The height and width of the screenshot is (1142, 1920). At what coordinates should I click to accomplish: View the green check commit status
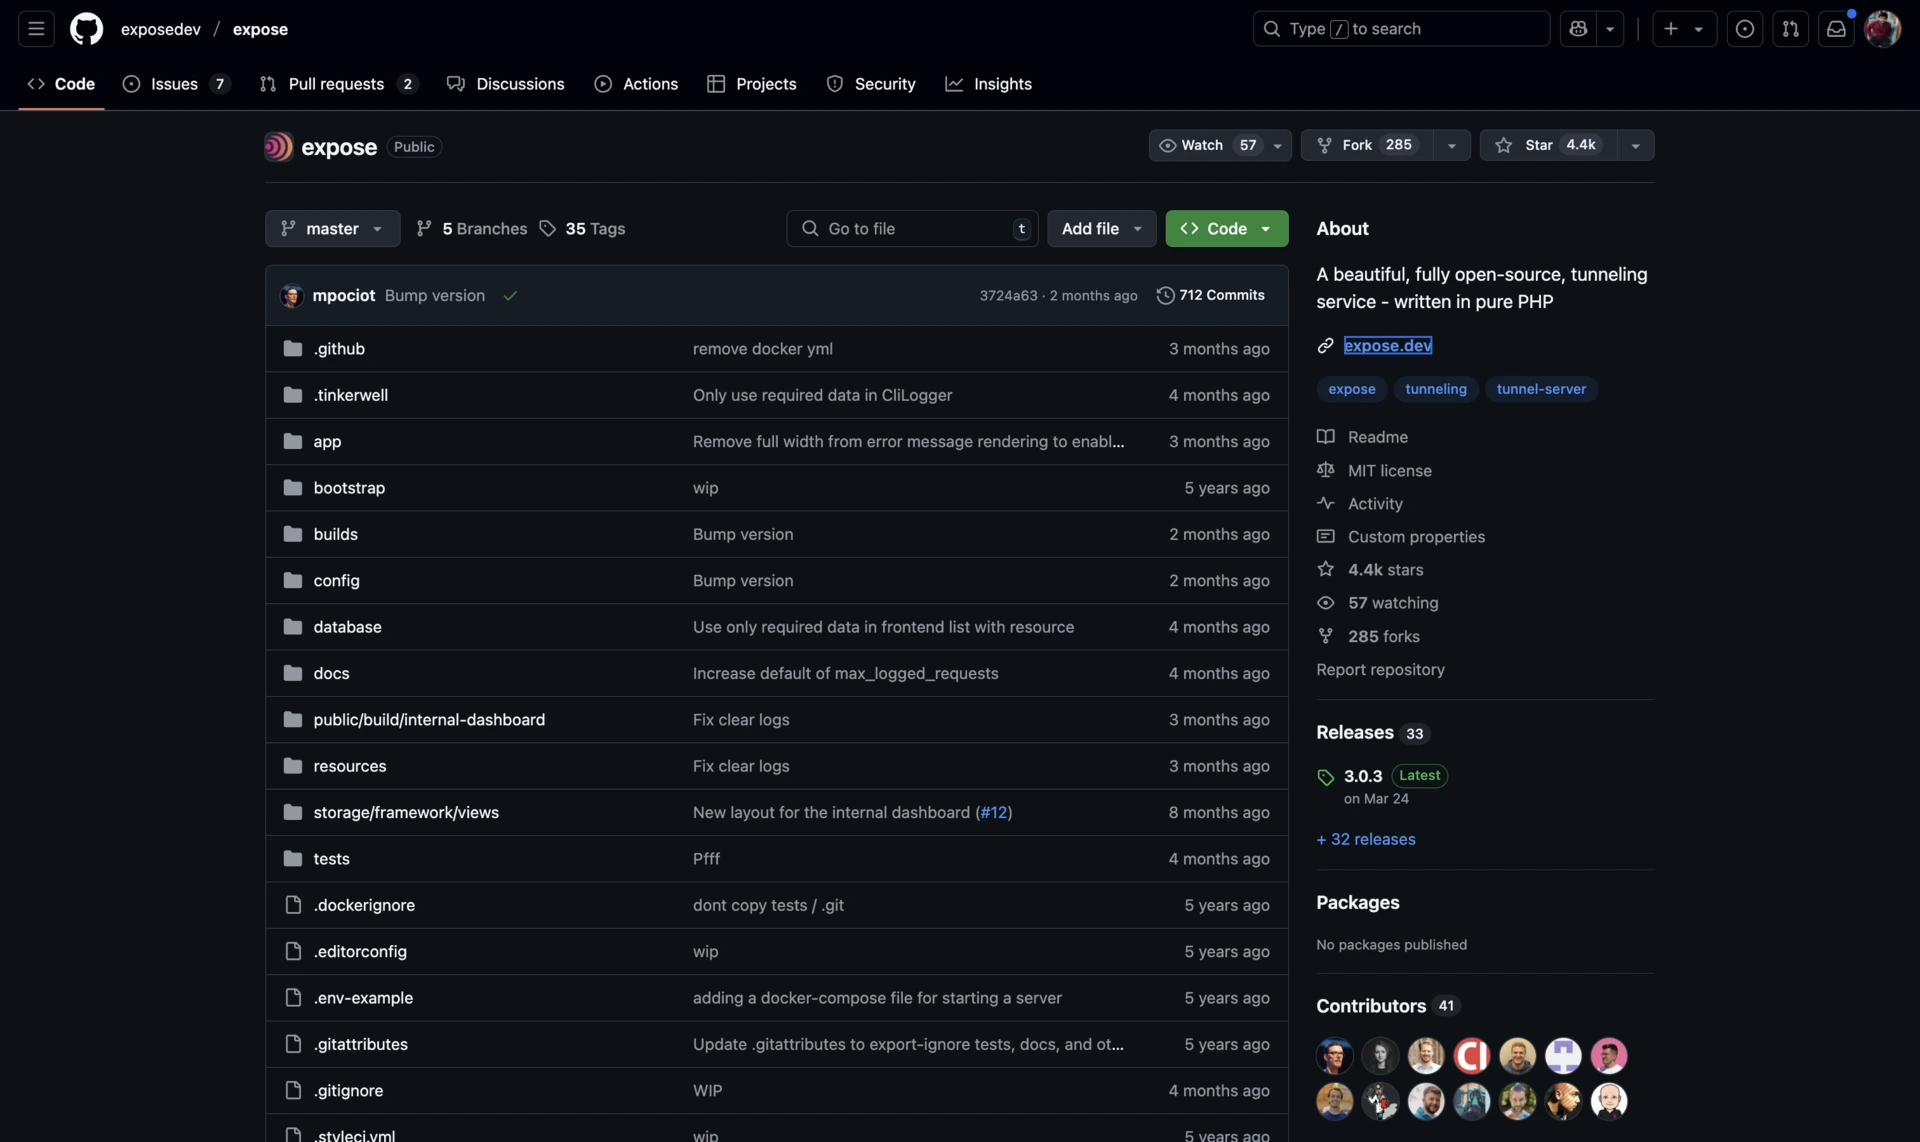point(510,296)
